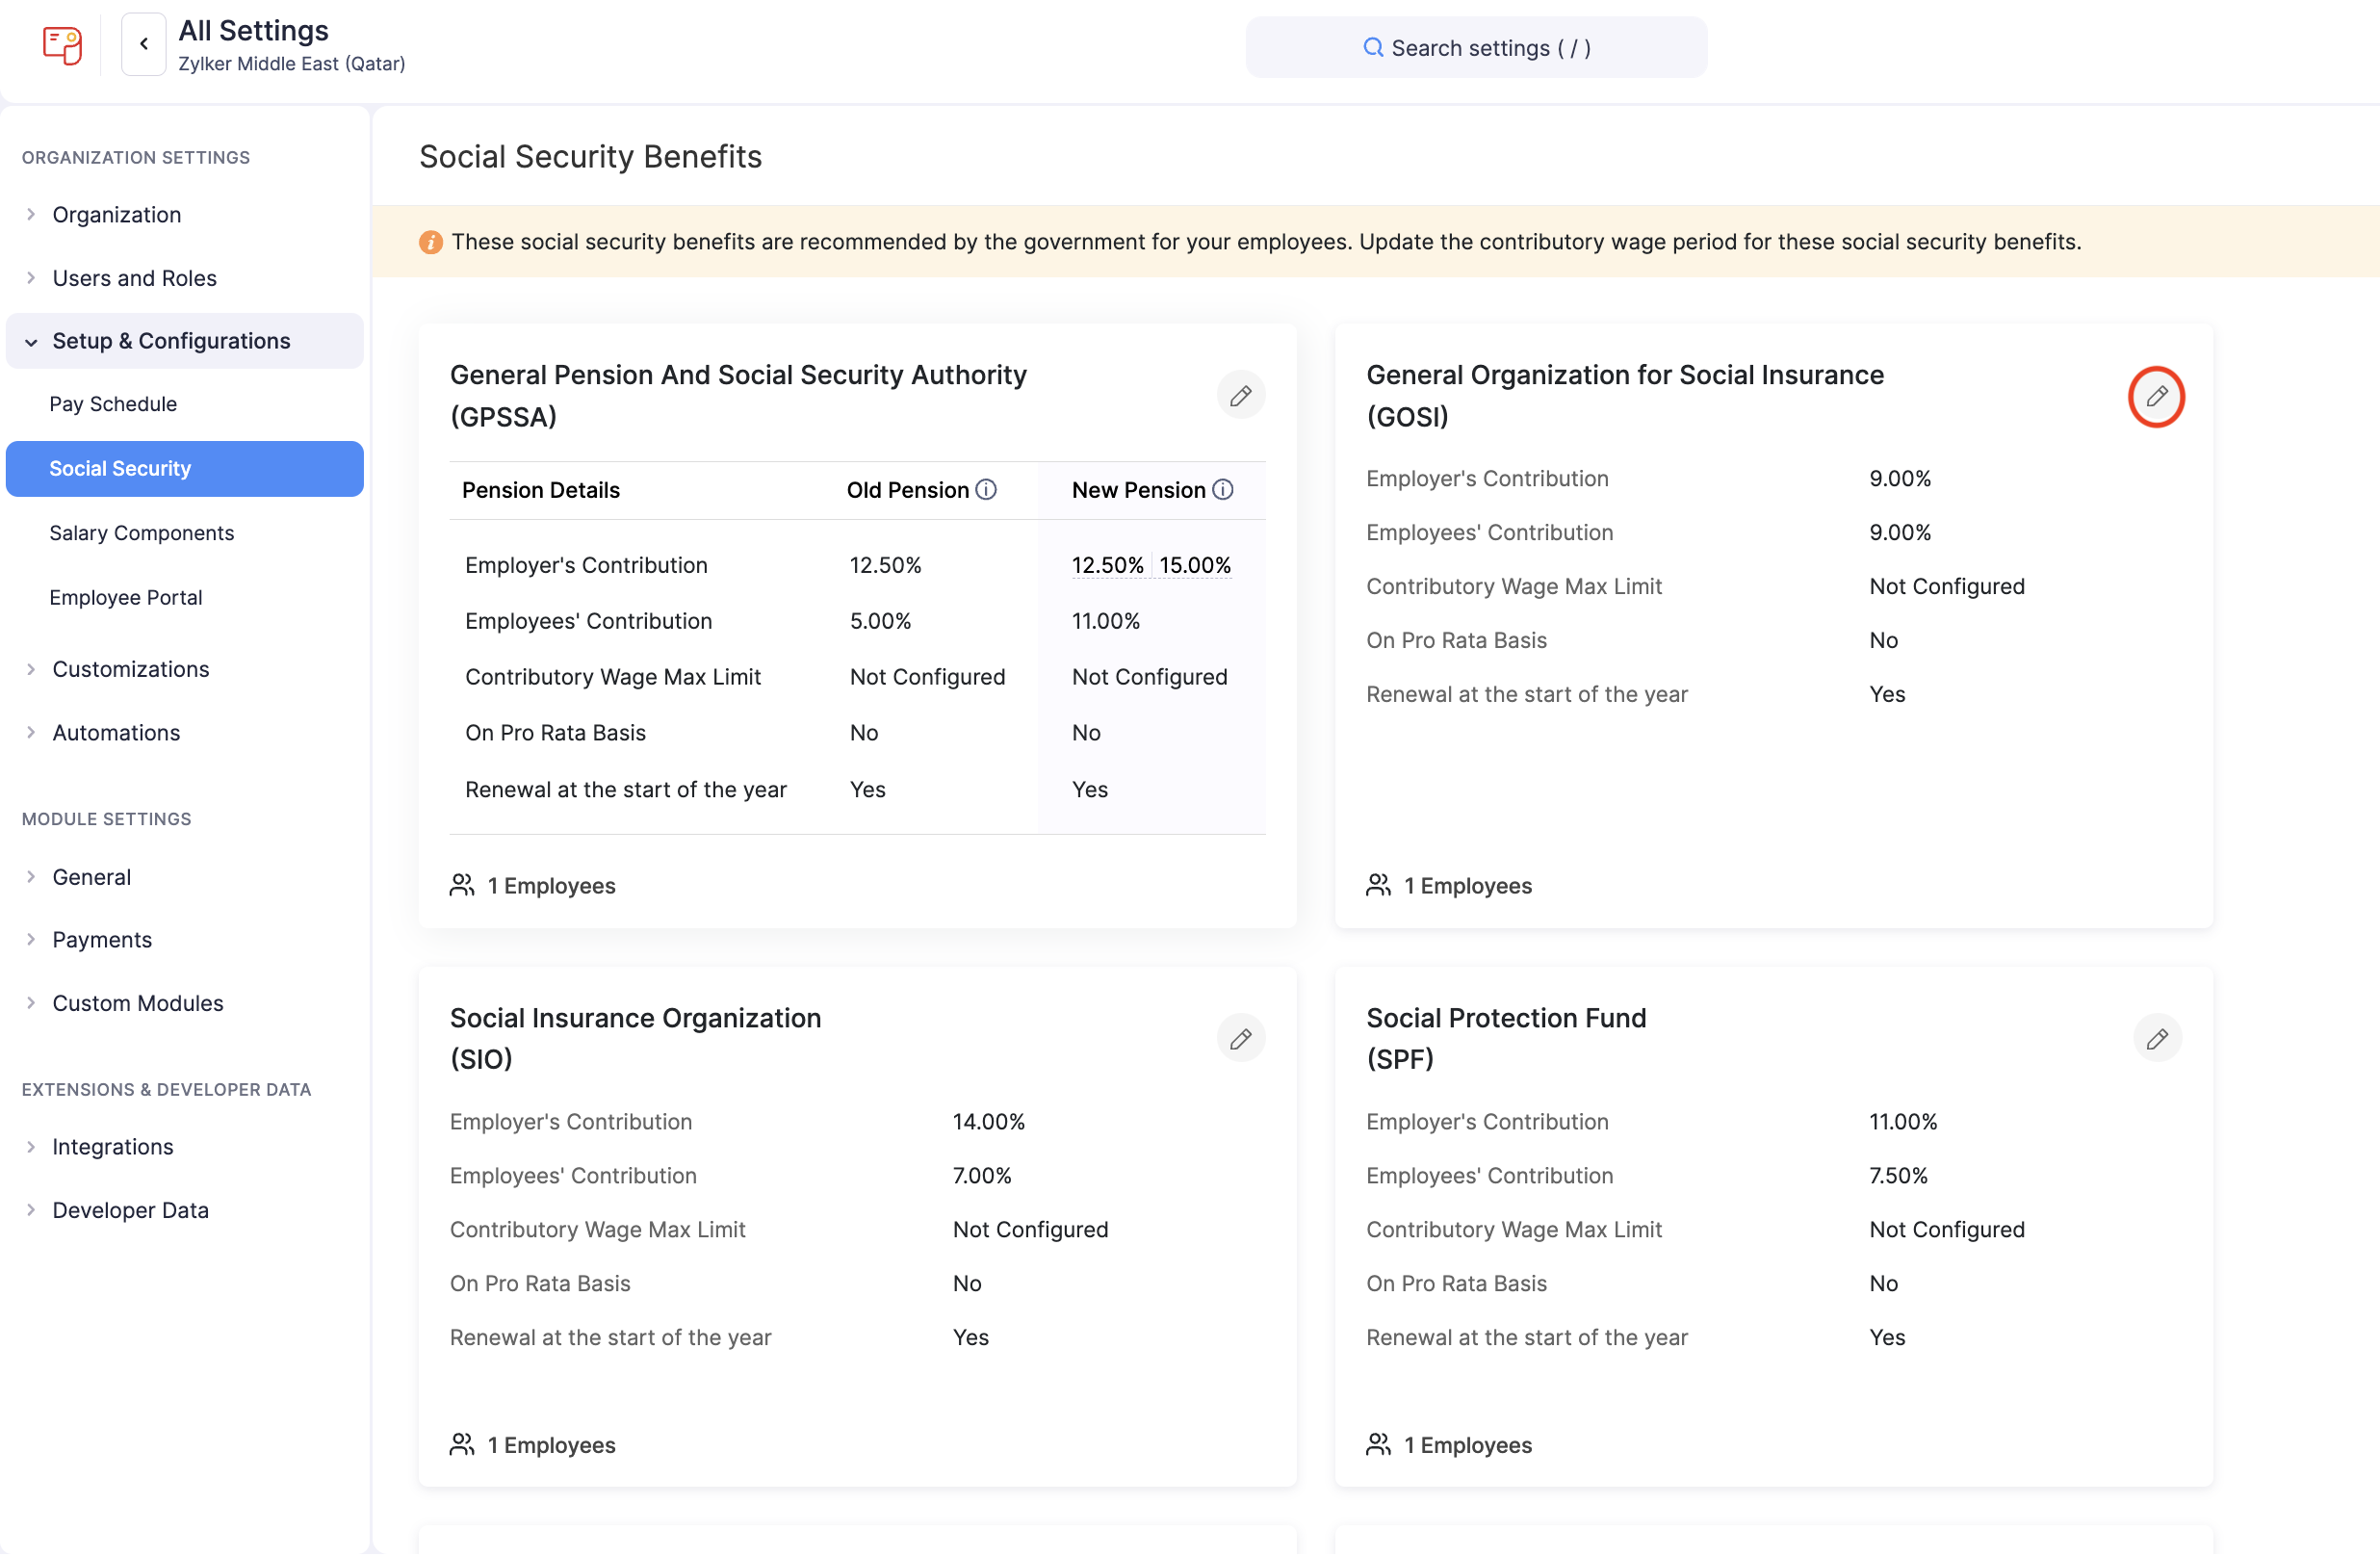
Task: Edit the Social Protection Fund benefit
Action: 2156,1039
